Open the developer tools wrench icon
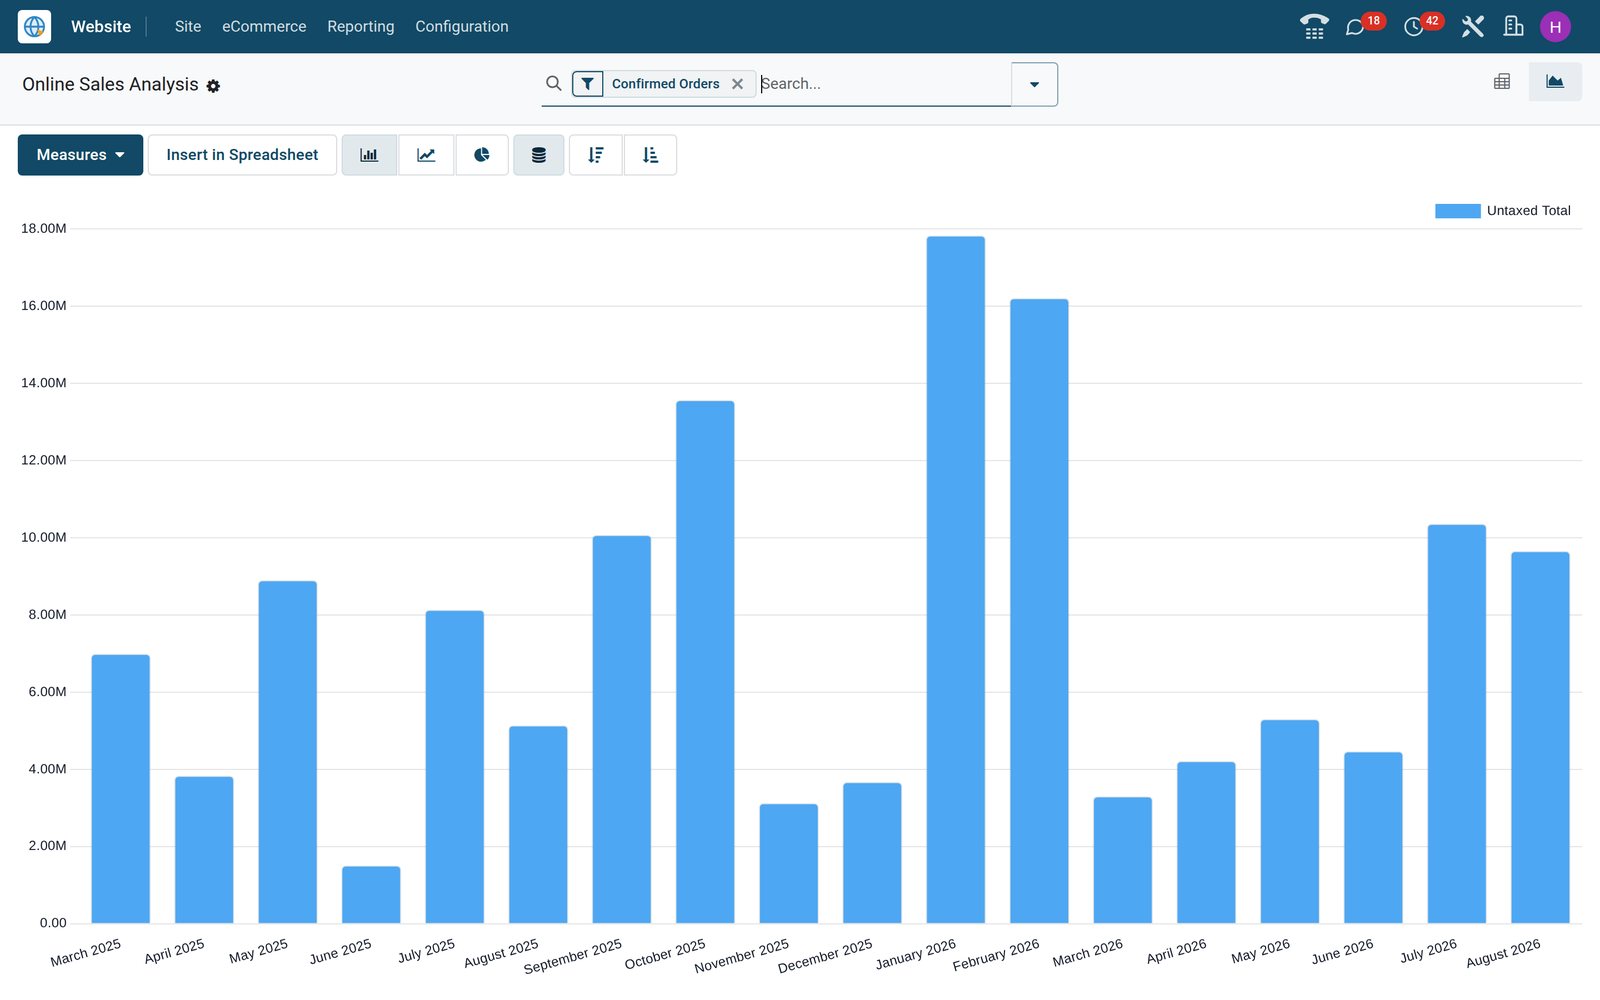Viewport: 1600px width, 1000px height. (1472, 27)
